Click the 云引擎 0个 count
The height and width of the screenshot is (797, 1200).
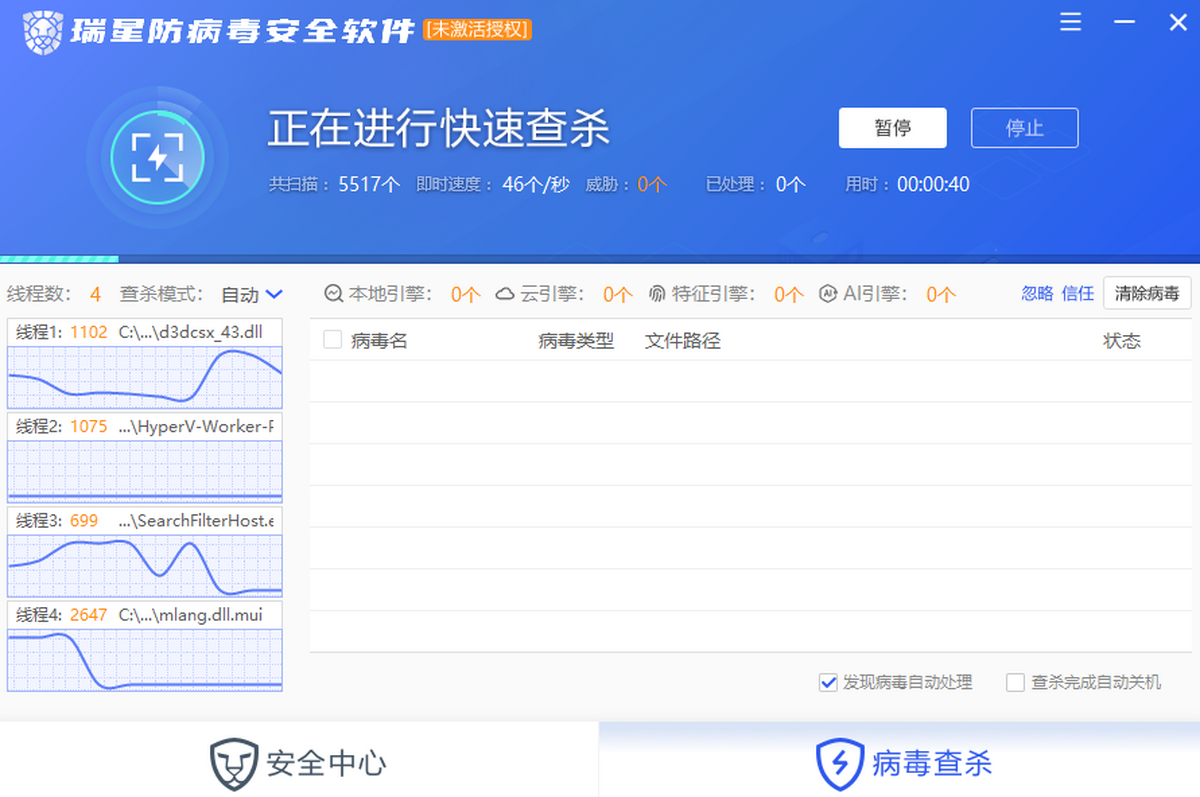pyautogui.click(x=618, y=294)
